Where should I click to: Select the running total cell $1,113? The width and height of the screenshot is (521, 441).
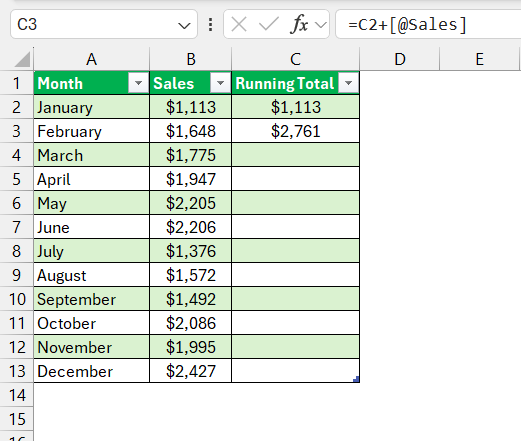tap(296, 107)
